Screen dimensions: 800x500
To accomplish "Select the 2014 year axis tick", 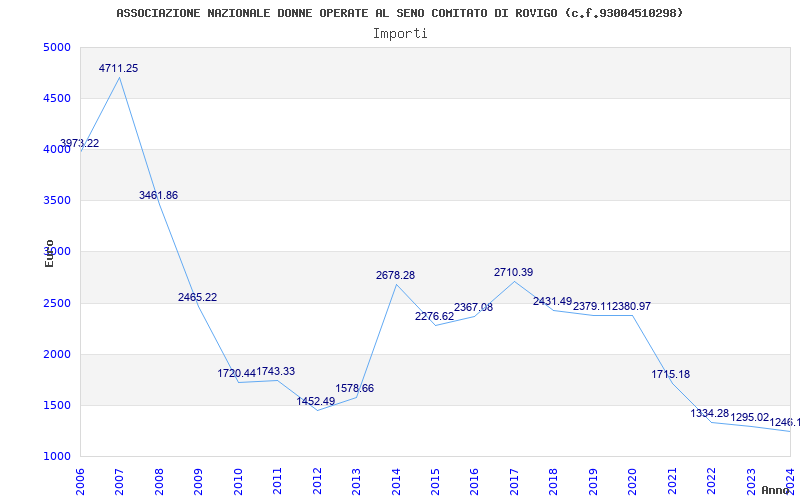I will point(396,478).
